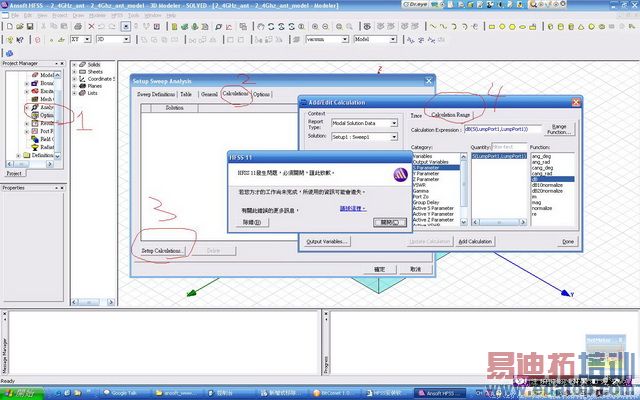Expand the Lists tree node
640x400 pixels.
pos(74,93)
